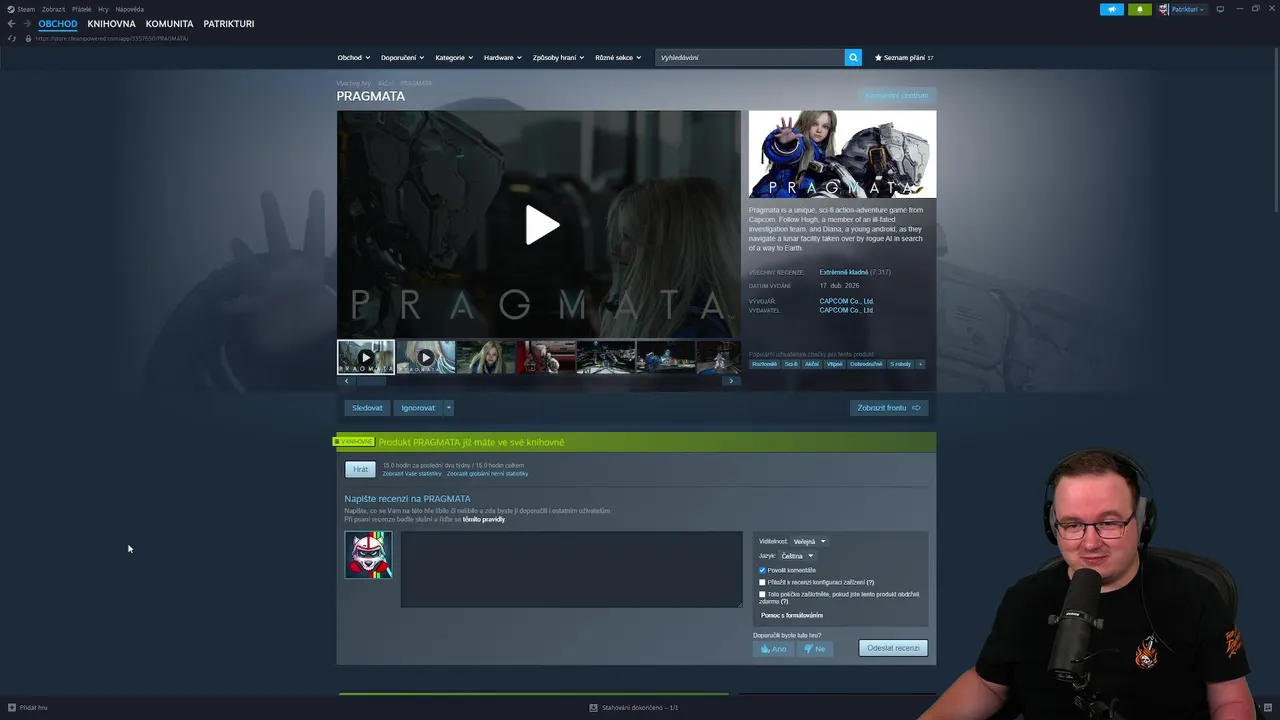Click the Ignorovat button
The image size is (1280, 720).
418,408
